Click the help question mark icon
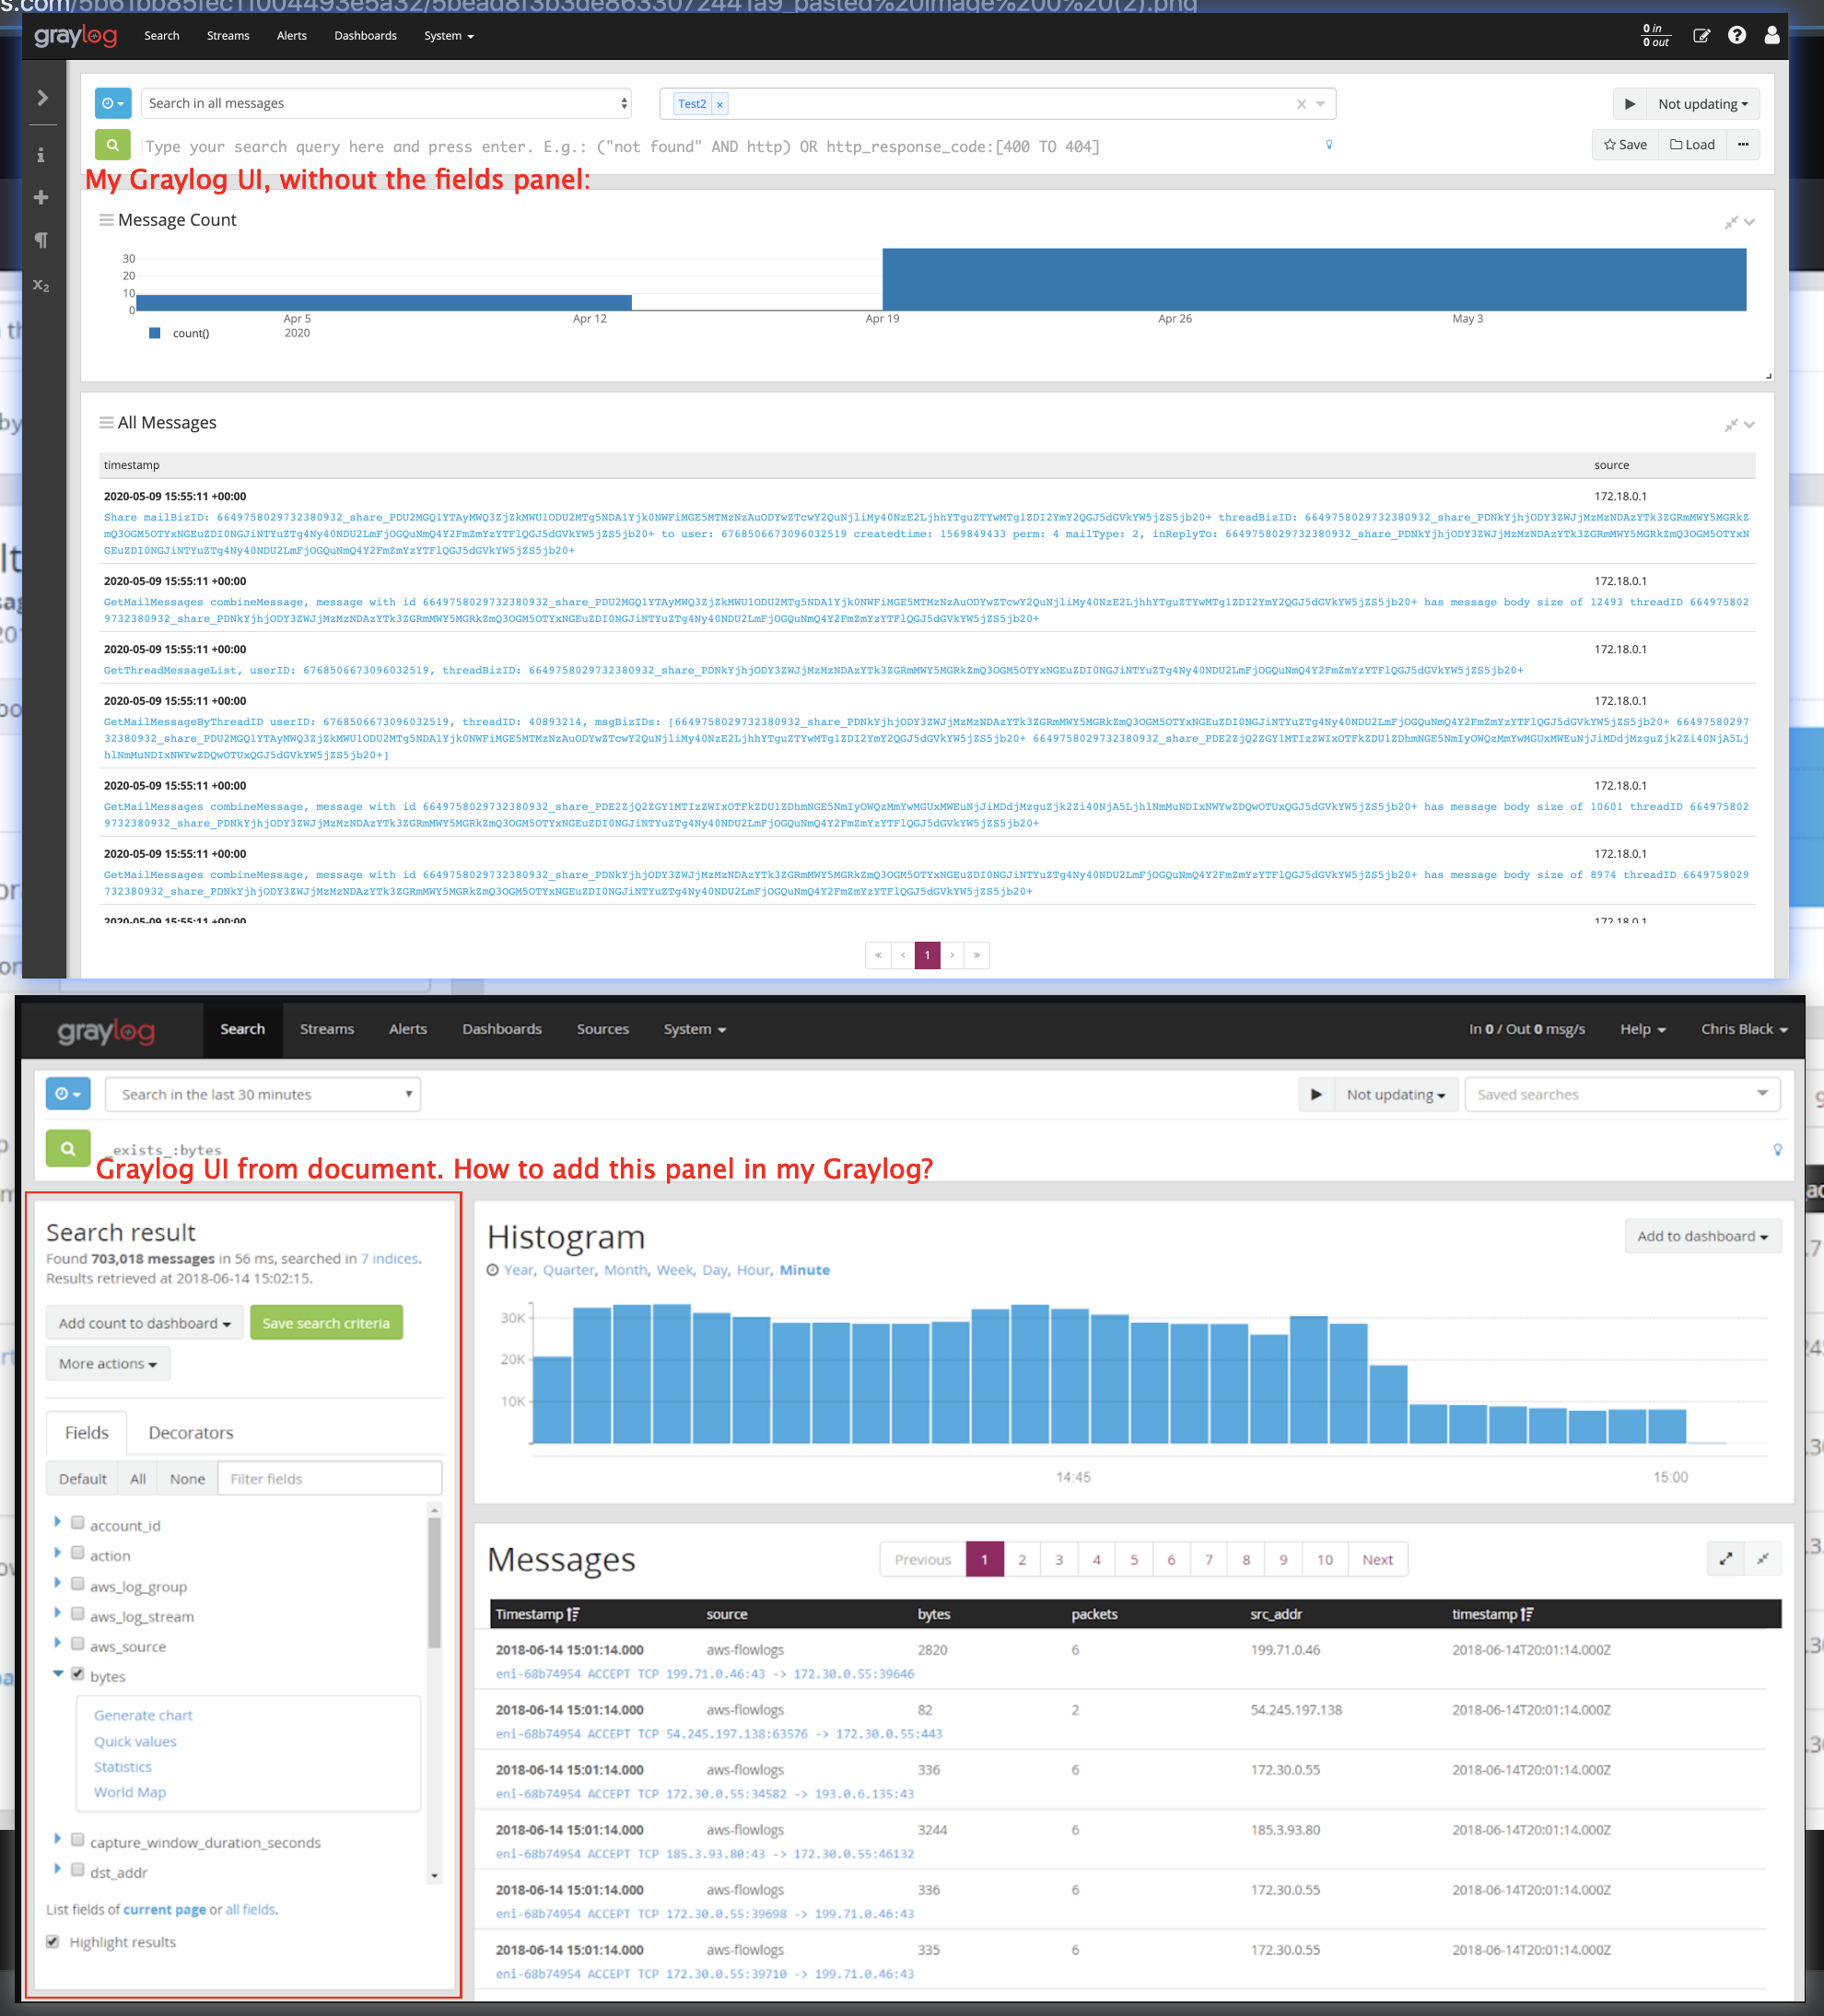Image resolution: width=1824 pixels, height=2016 pixels. point(1737,35)
